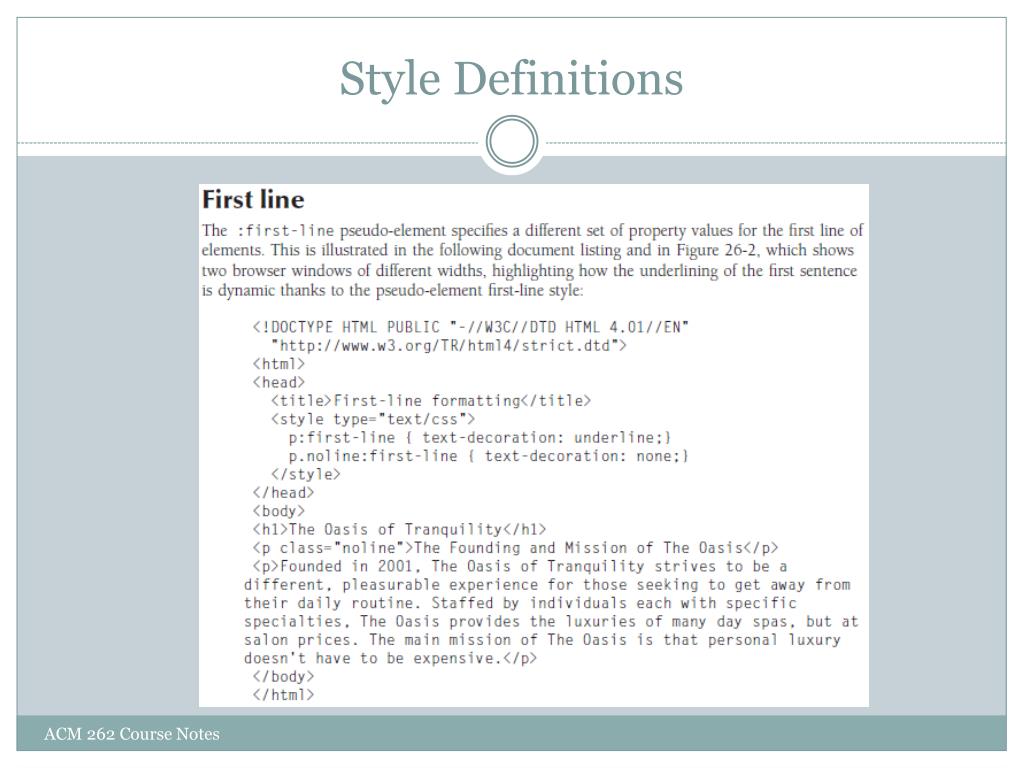The width and height of the screenshot is (1024, 768).
Task: Click the ':first-line' word in the paragraph
Action: tap(285, 231)
